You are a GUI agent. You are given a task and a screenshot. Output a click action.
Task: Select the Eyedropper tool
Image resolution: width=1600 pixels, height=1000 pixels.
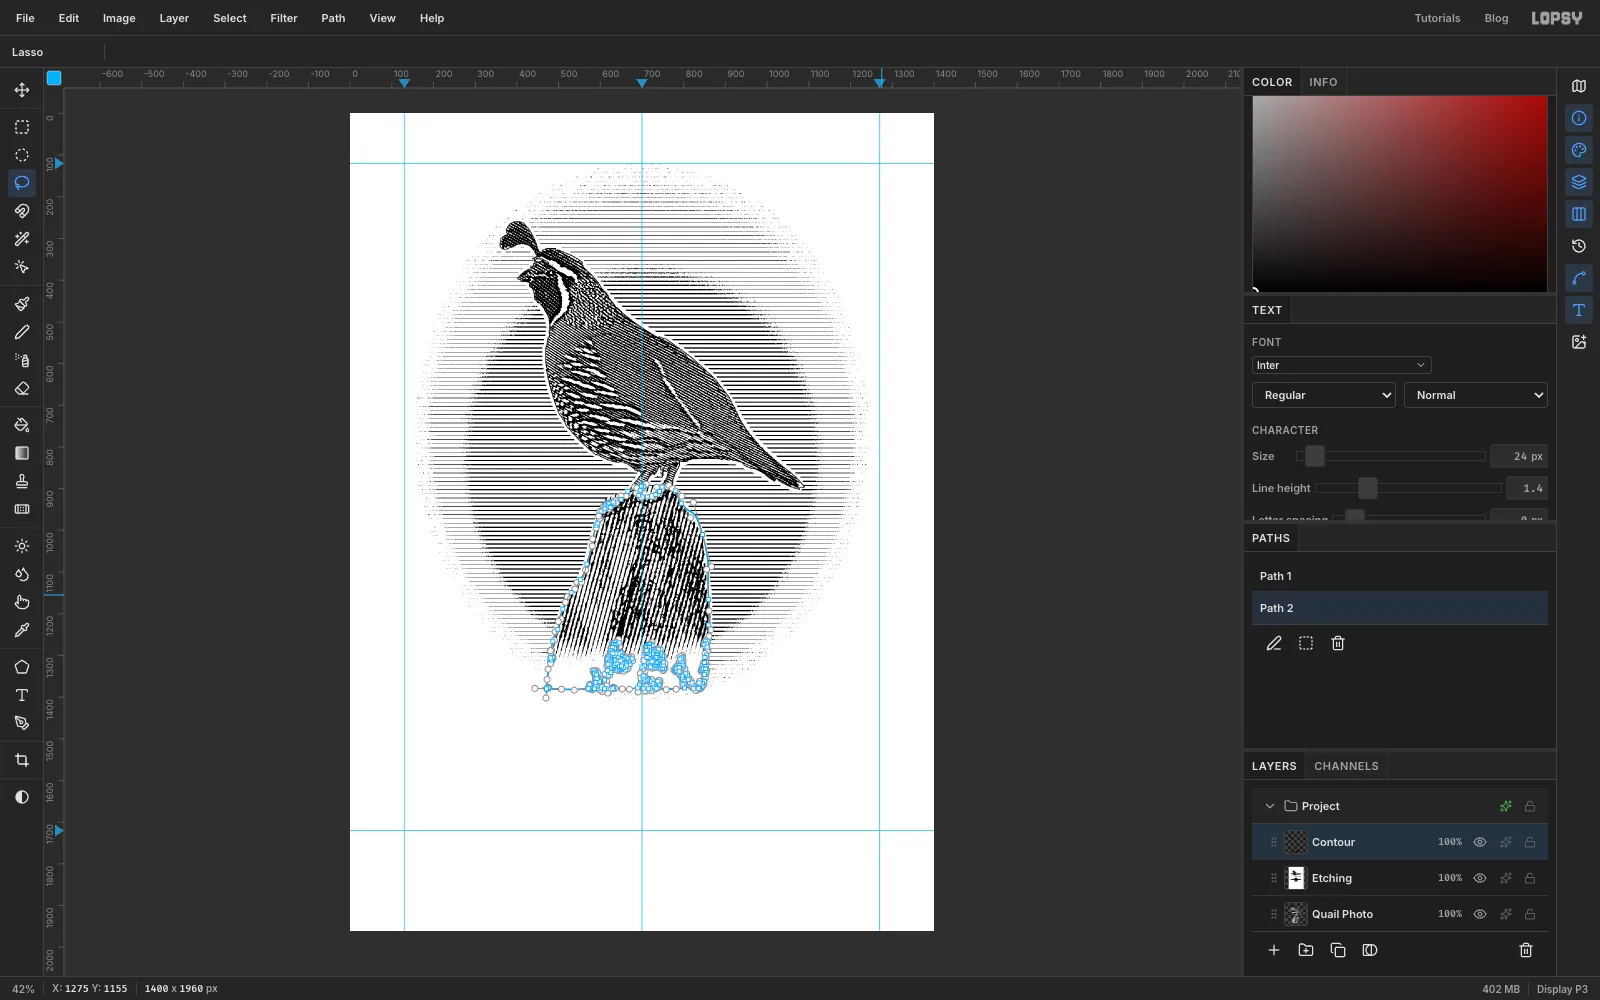pyautogui.click(x=22, y=630)
